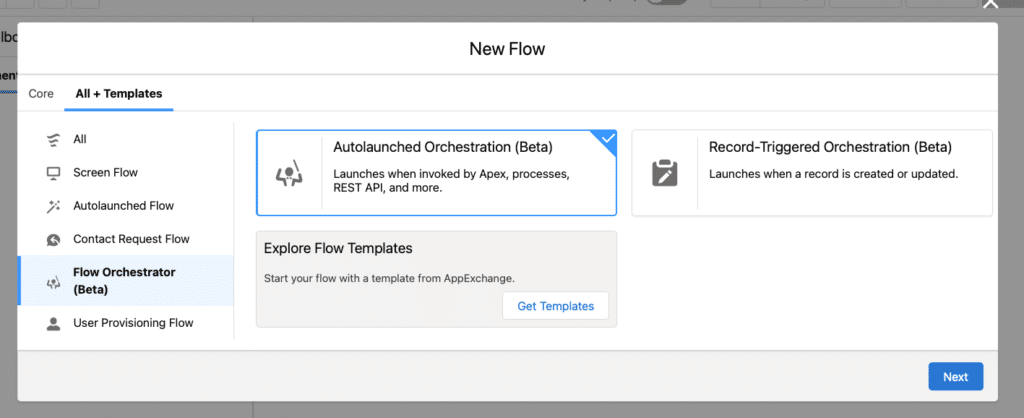Click the Flow Orchestrator sidebar icon

click(53, 282)
